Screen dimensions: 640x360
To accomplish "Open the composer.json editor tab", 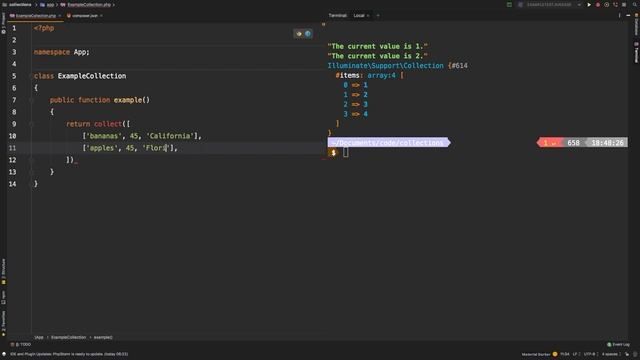I will point(84,16).
